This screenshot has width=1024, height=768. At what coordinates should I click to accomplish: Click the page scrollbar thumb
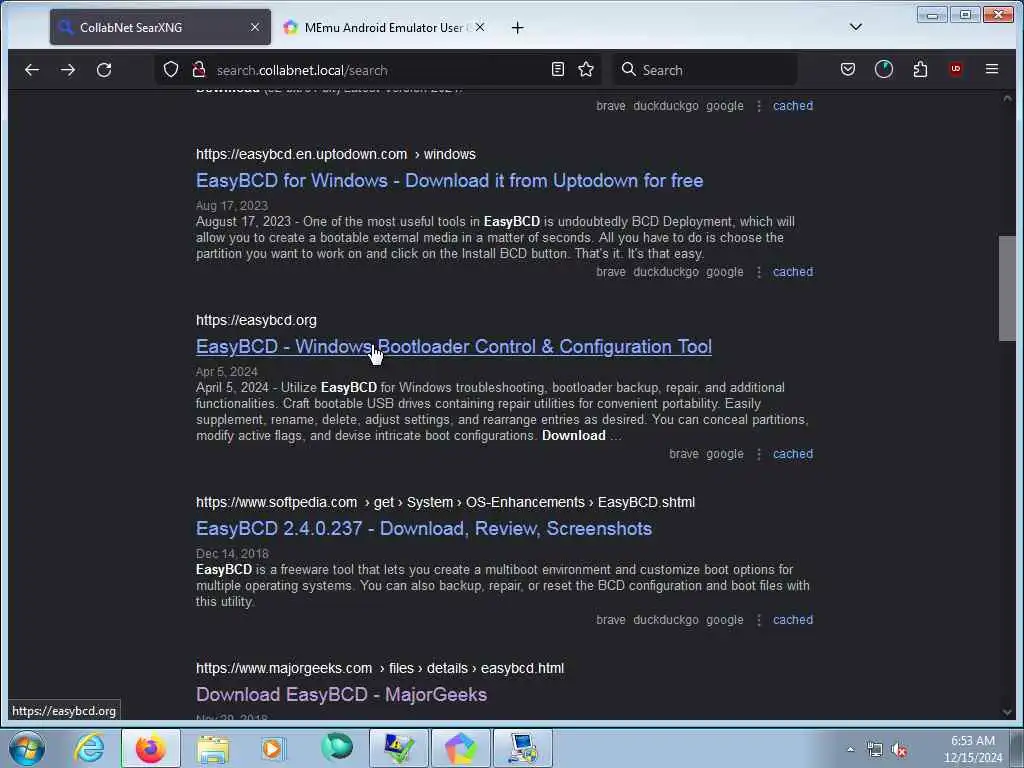point(1007,288)
